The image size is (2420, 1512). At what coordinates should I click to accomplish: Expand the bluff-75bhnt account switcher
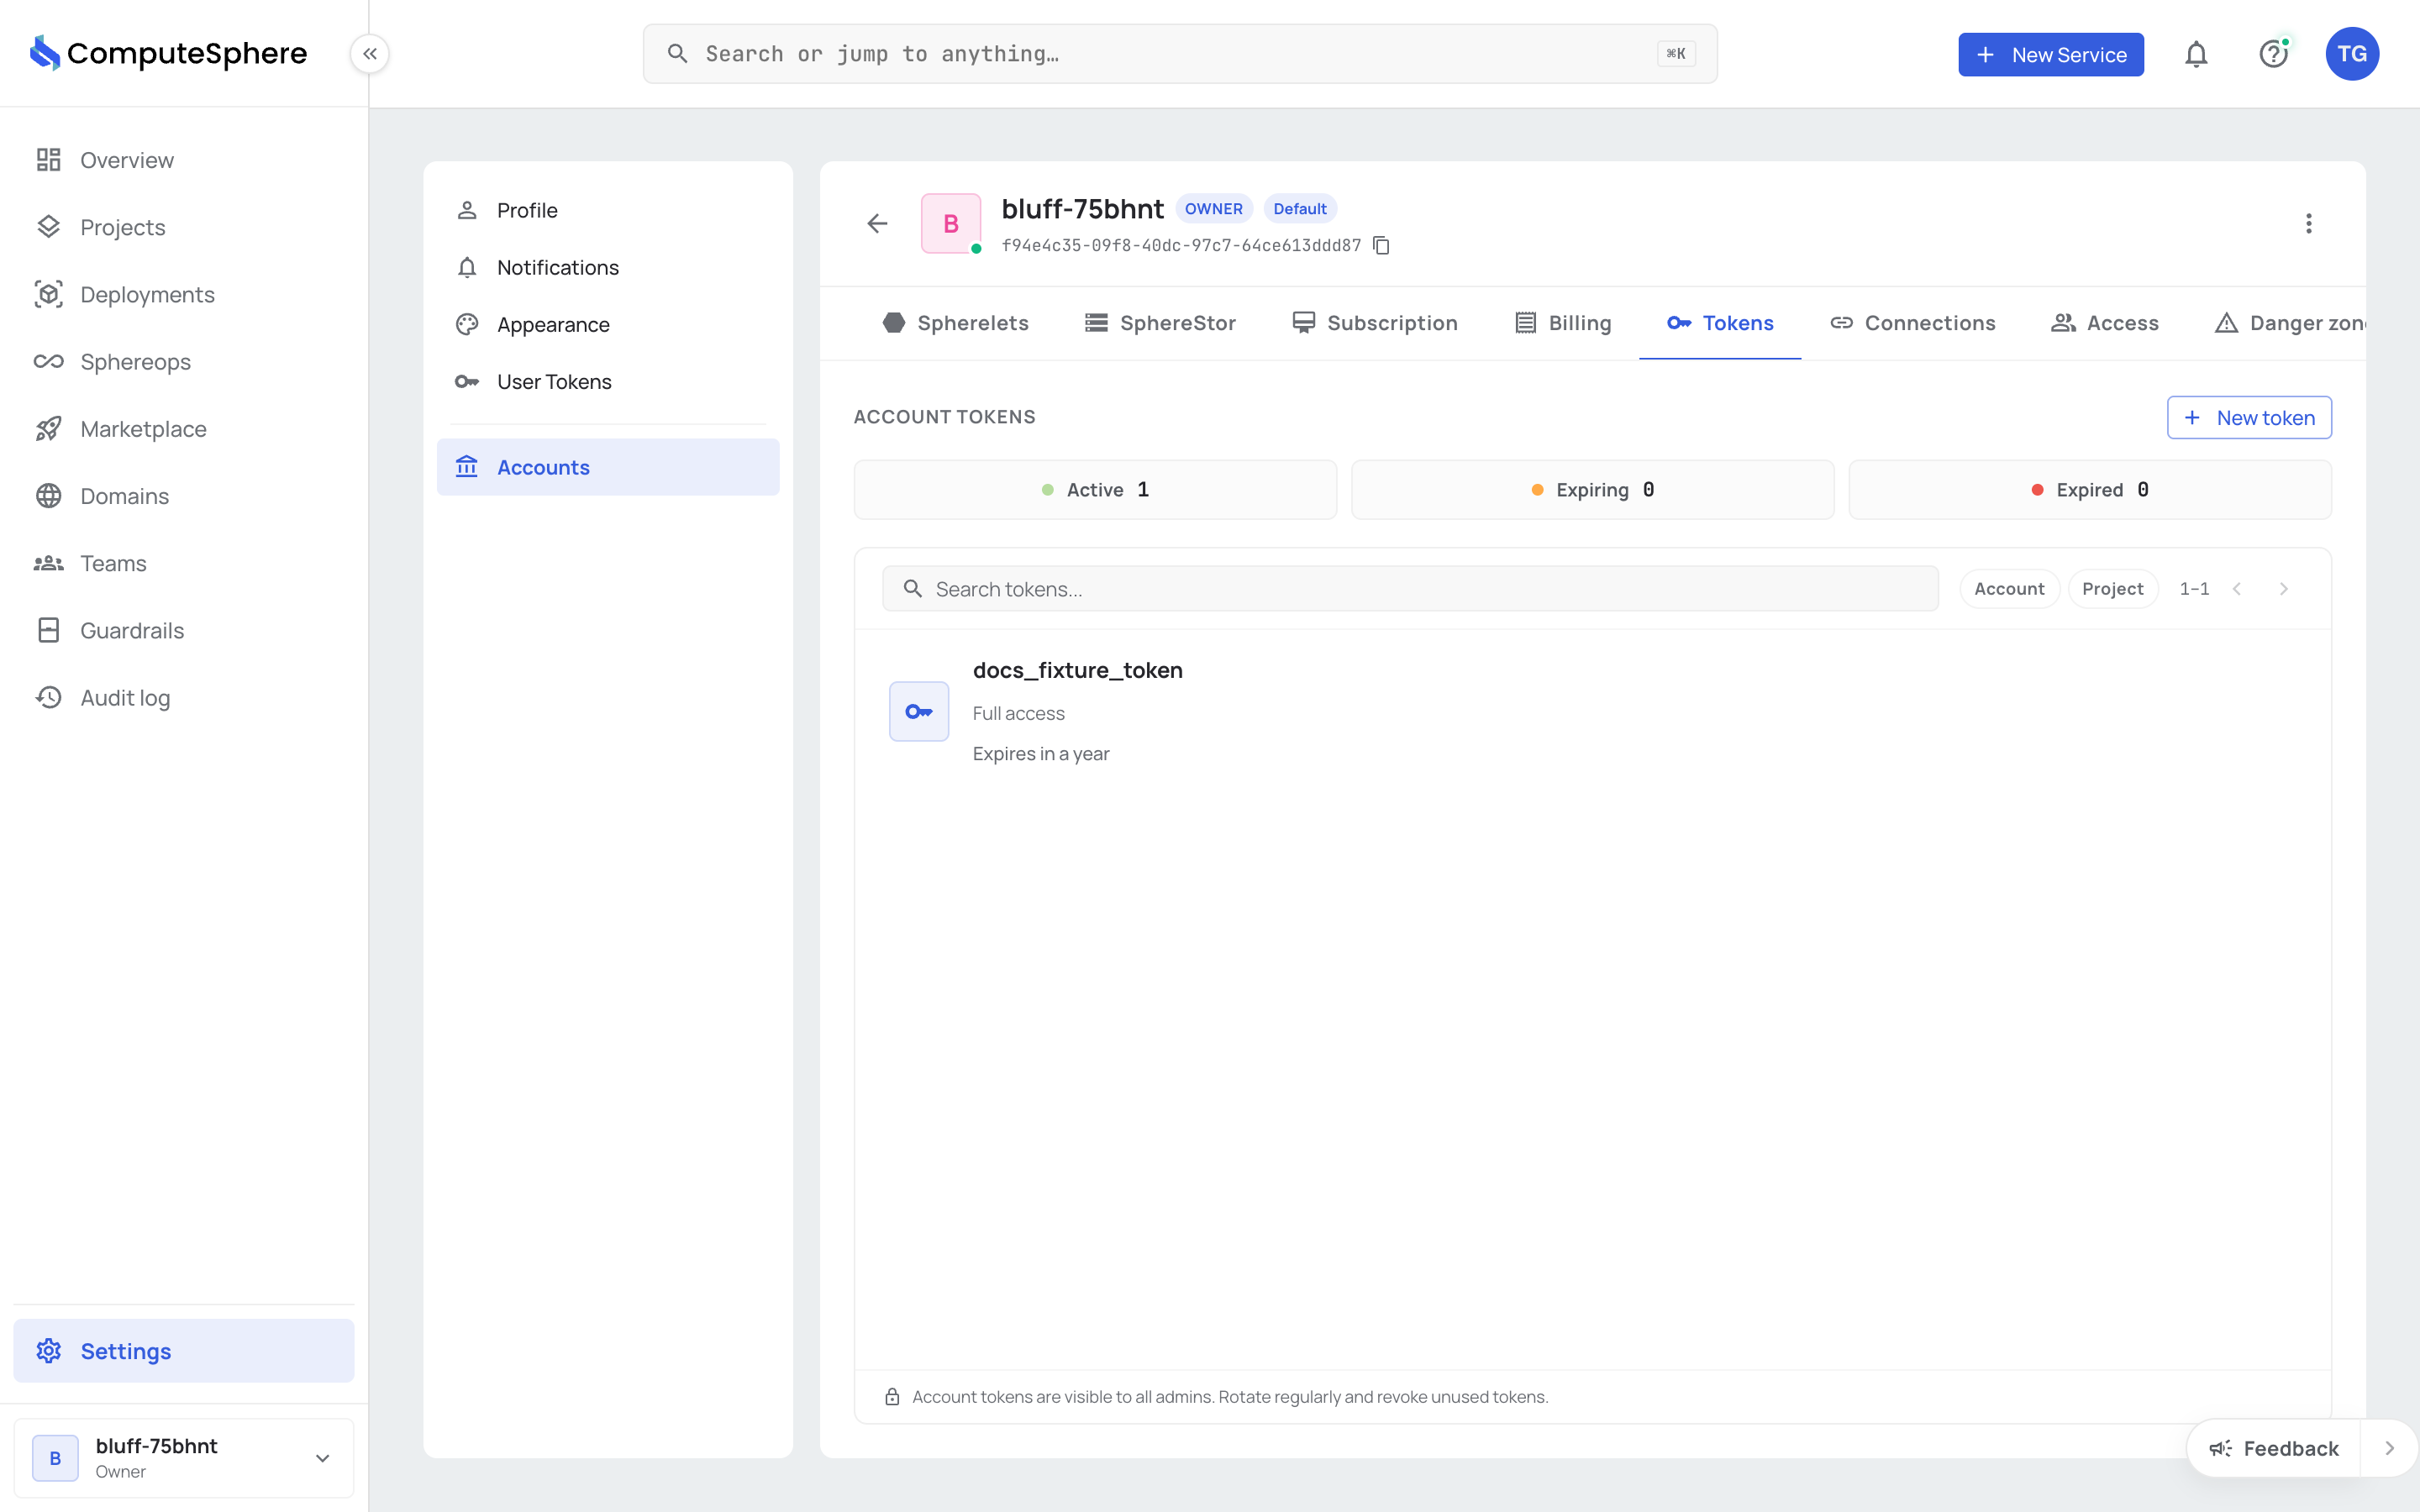coord(184,1458)
